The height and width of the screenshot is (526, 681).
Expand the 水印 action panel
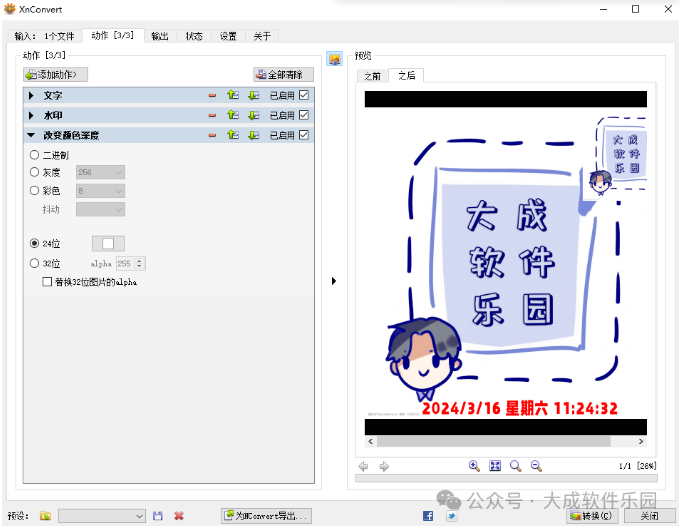[31, 115]
